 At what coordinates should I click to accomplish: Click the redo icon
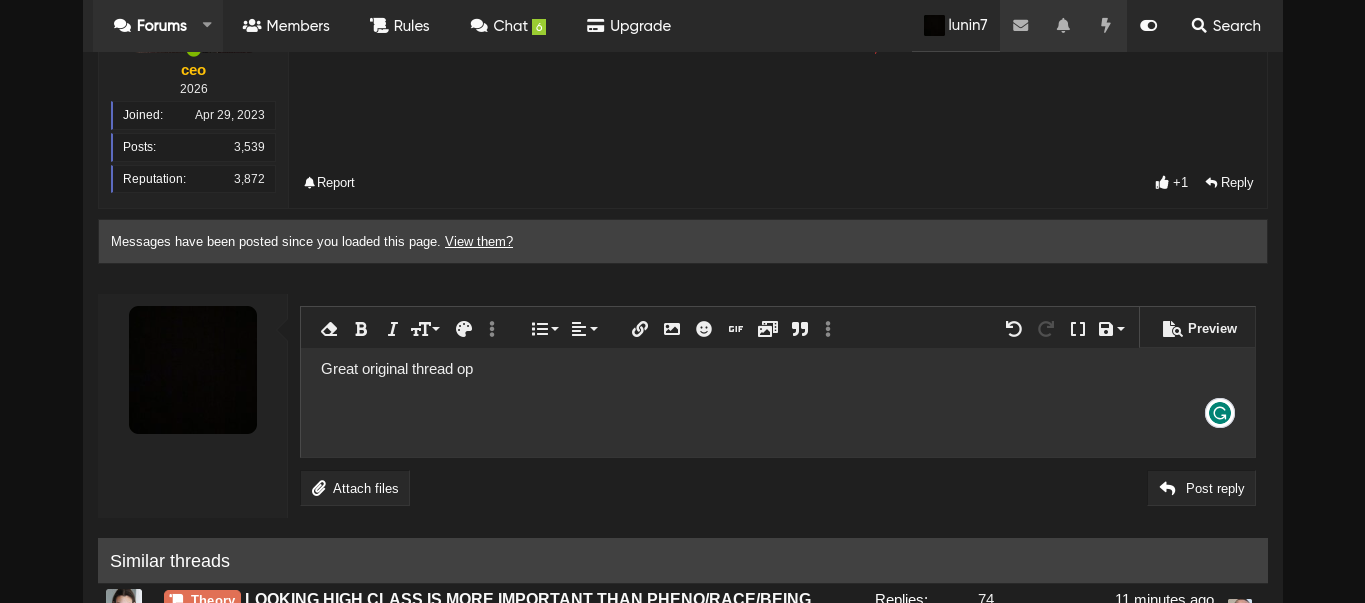coord(1046,329)
